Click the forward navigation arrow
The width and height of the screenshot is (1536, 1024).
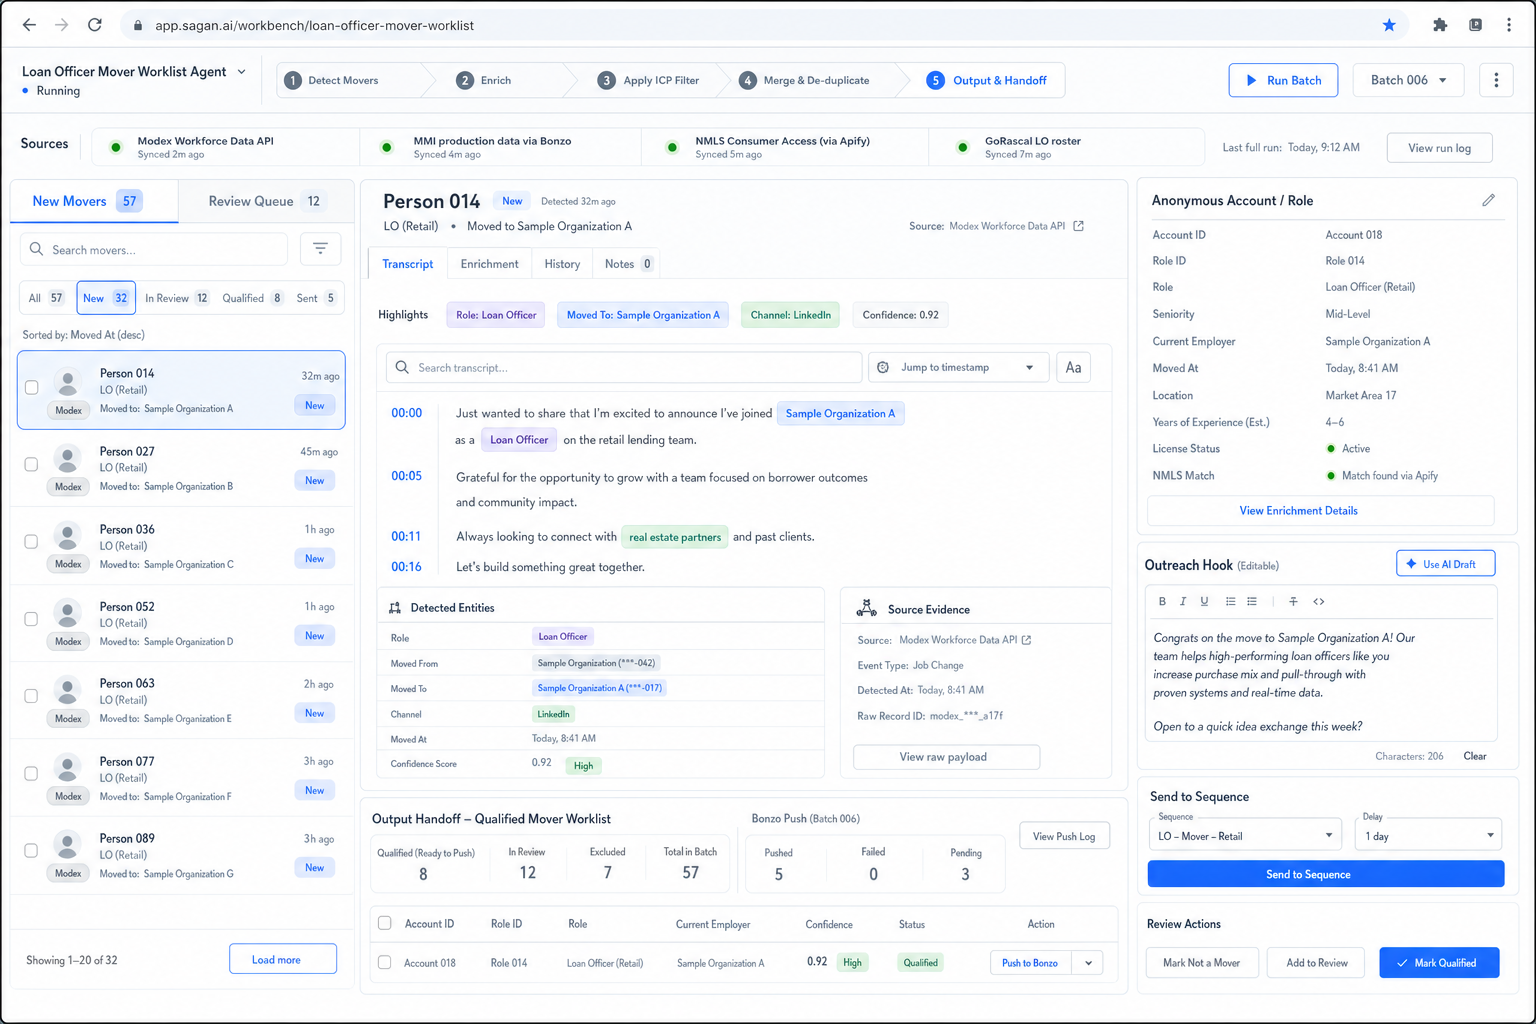[x=62, y=25]
